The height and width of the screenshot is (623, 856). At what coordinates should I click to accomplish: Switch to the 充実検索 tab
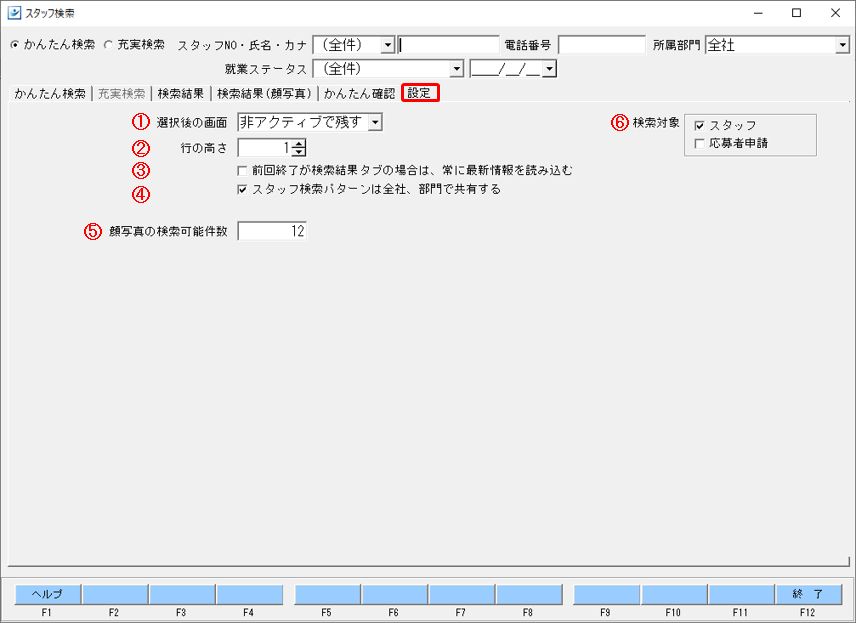(x=121, y=93)
